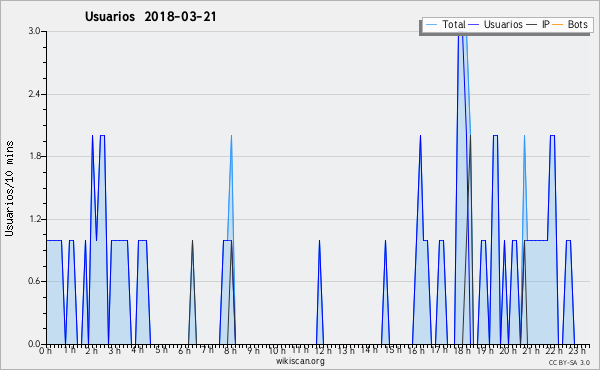Click the '3 h' x-axis label
The height and width of the screenshot is (370, 600).
click(x=114, y=350)
